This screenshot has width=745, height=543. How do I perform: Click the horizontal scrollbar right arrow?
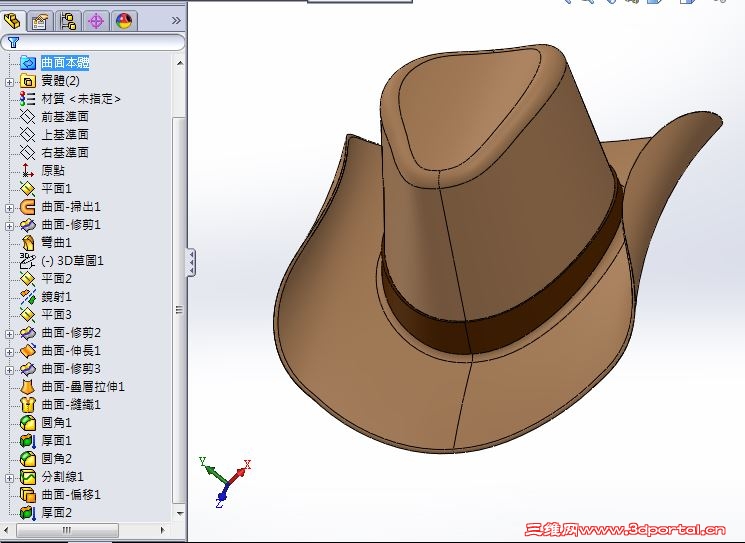tap(163, 530)
